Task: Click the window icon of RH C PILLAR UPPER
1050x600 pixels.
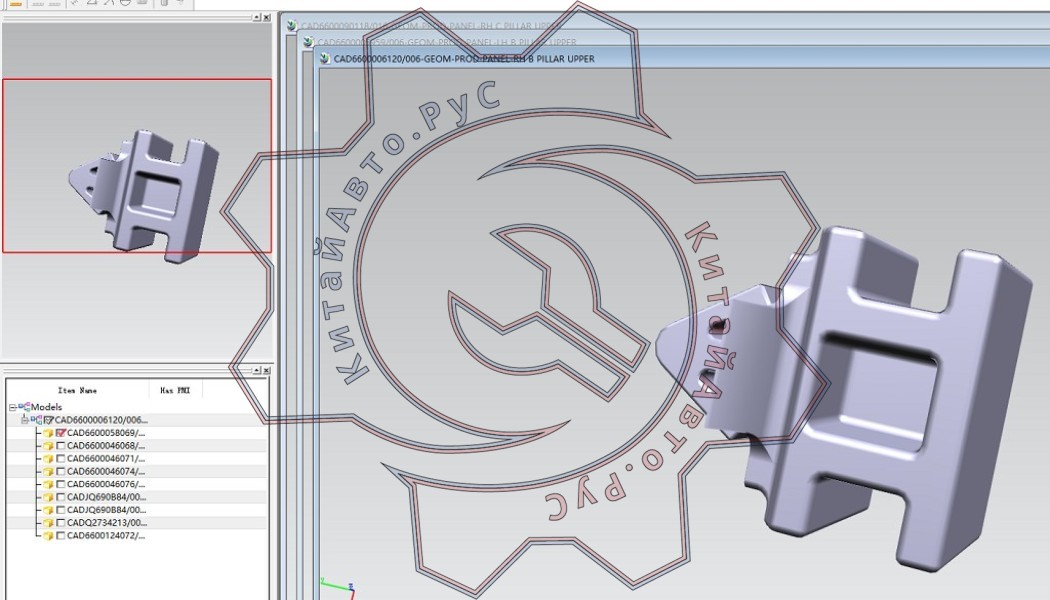Action: 292,26
